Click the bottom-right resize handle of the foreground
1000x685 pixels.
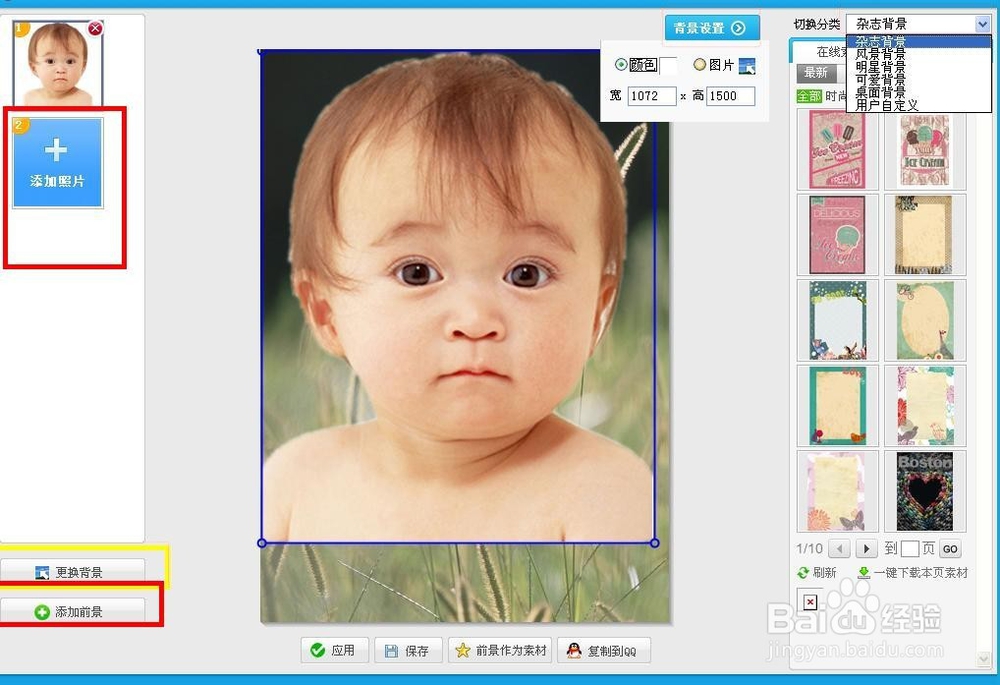[x=655, y=543]
